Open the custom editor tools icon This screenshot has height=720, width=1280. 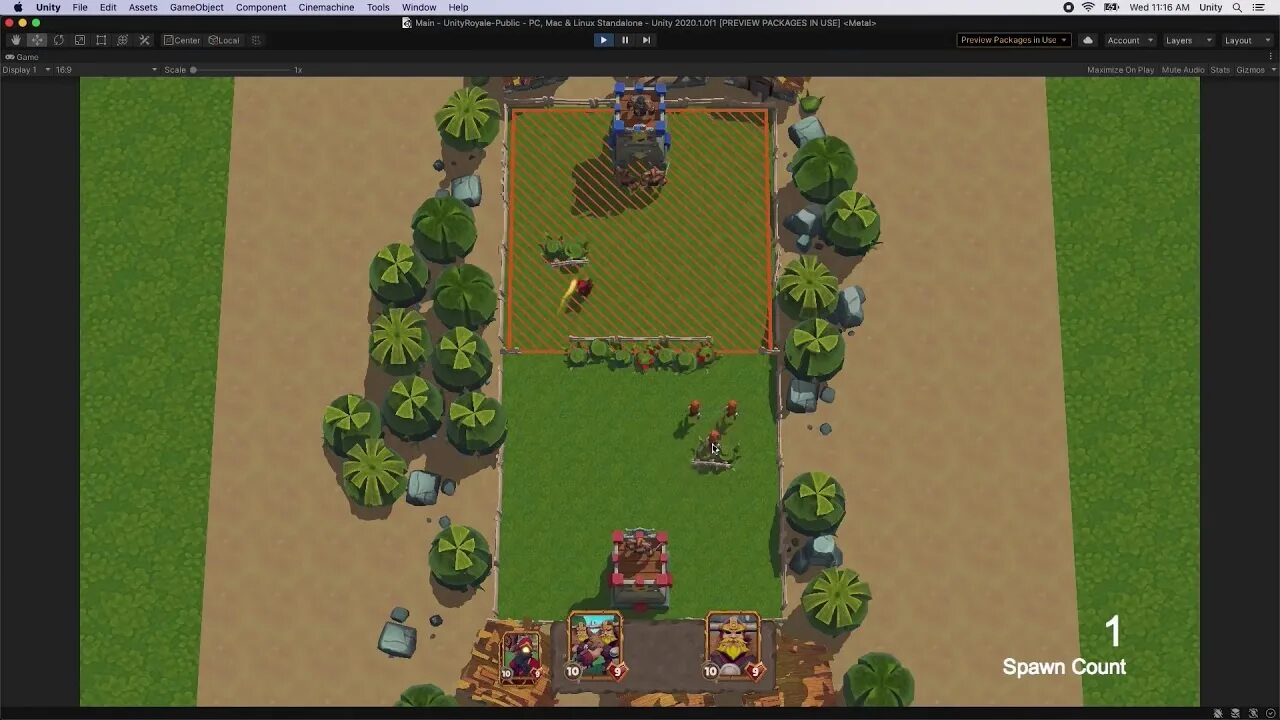point(144,40)
